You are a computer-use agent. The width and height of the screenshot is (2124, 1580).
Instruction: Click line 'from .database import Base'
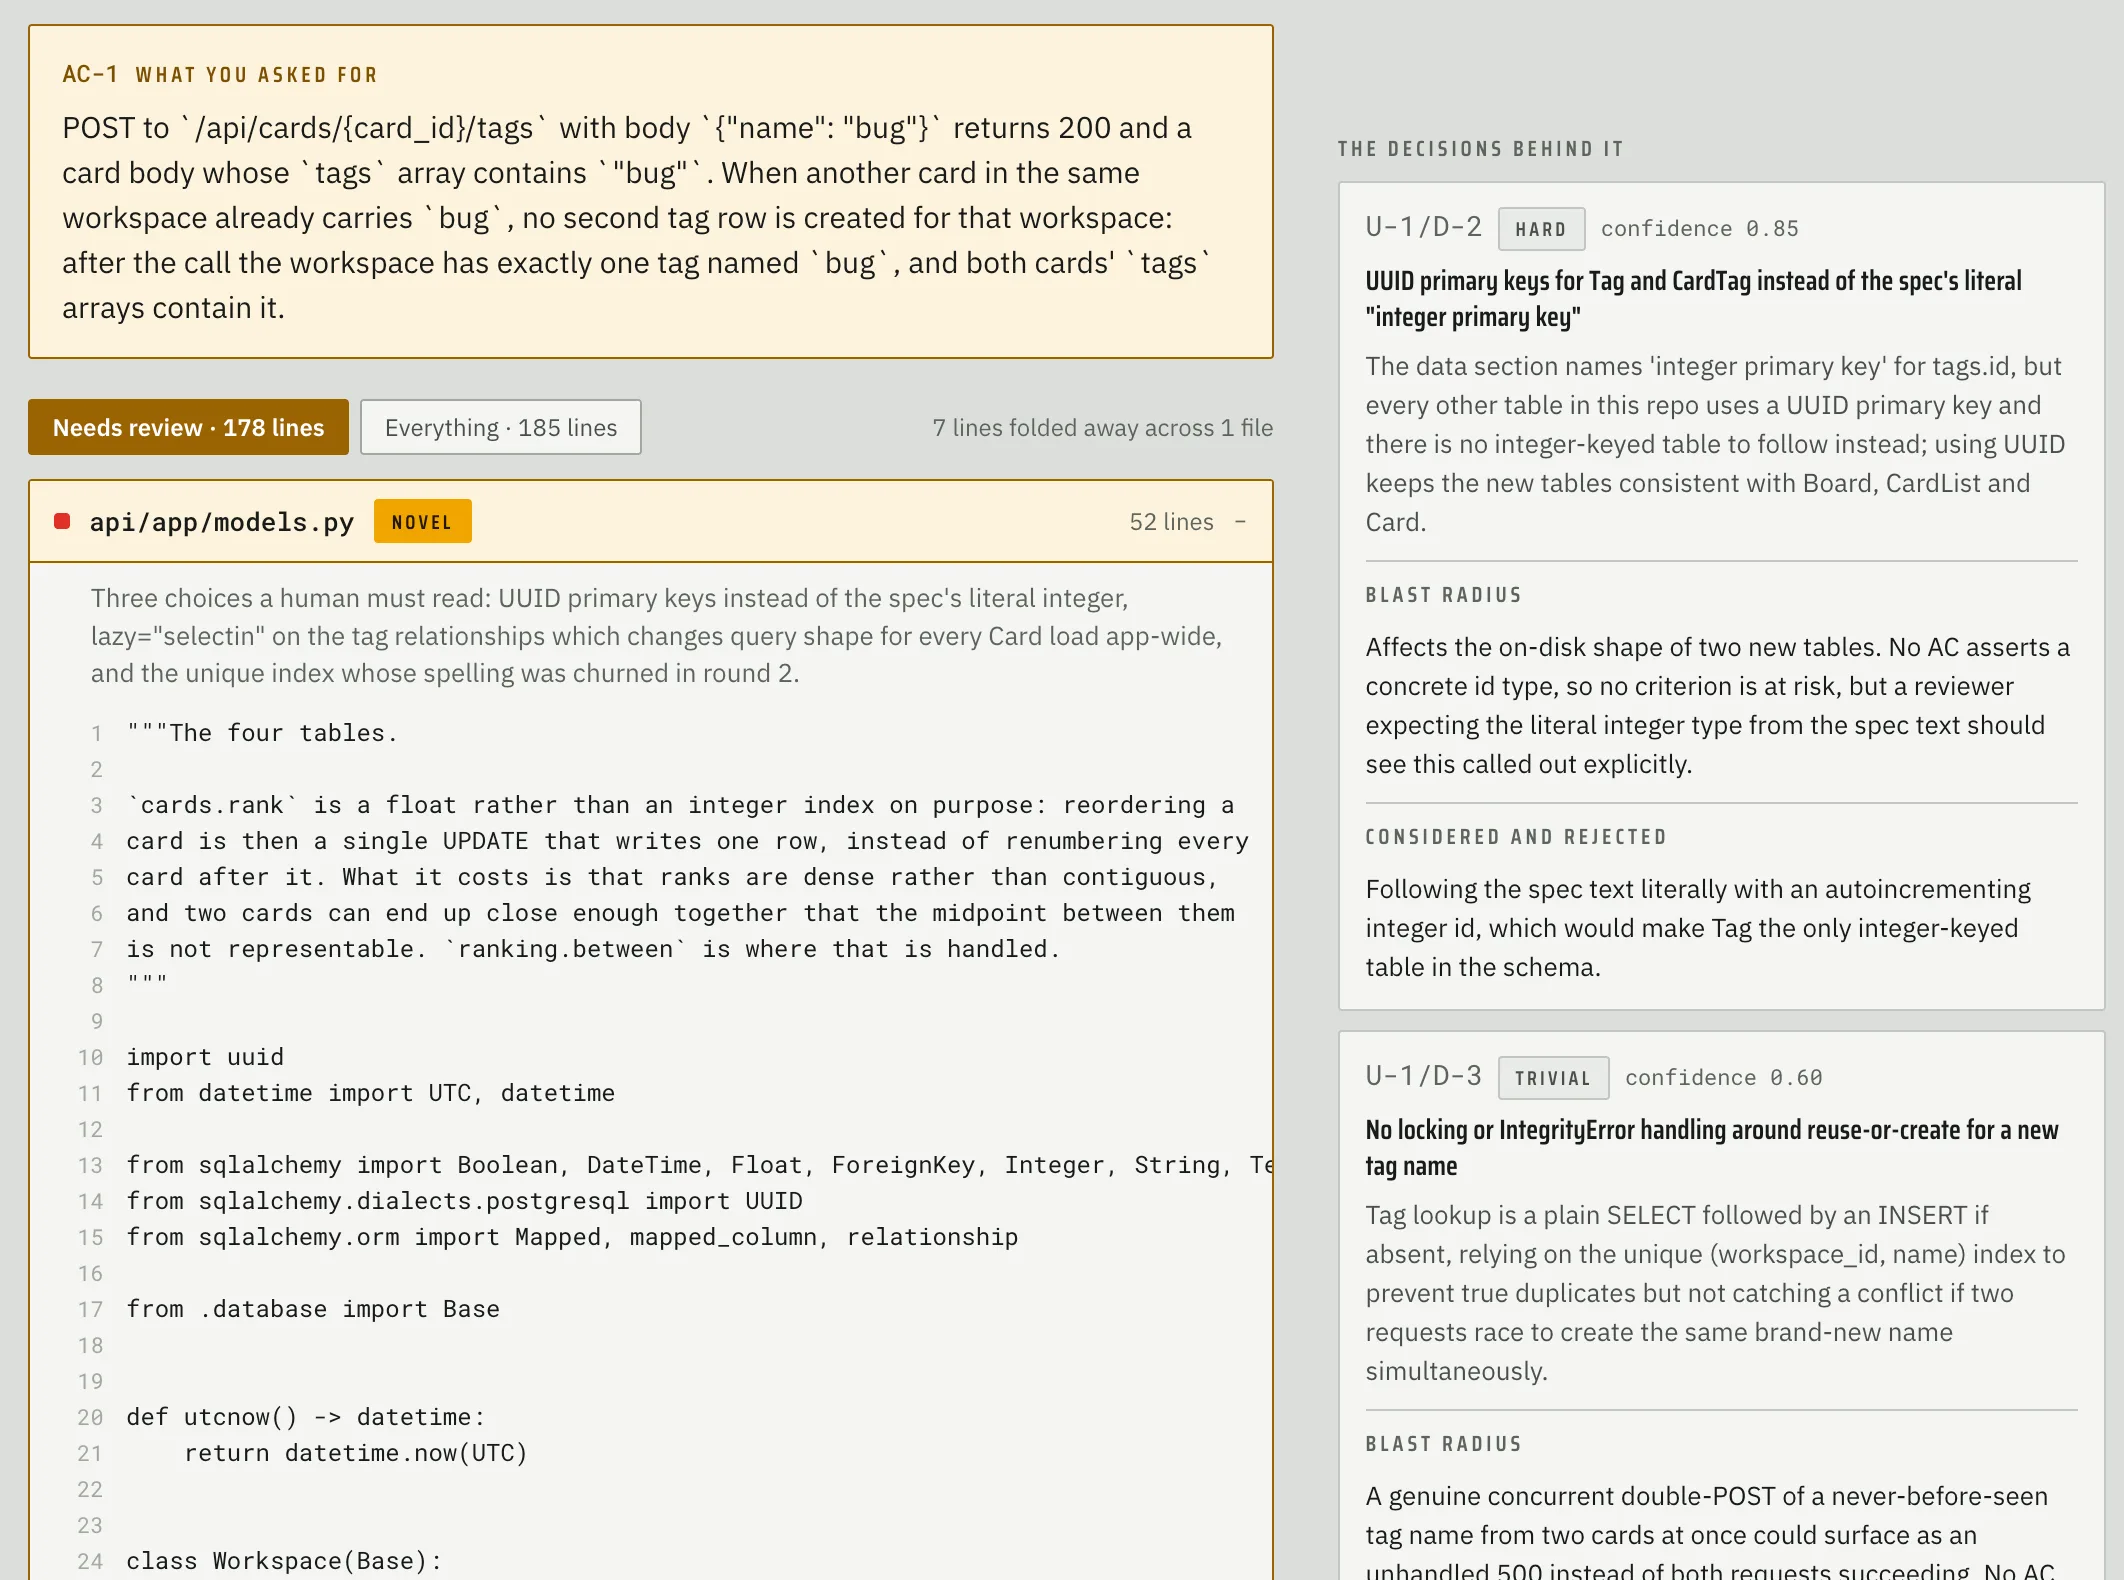(313, 1309)
